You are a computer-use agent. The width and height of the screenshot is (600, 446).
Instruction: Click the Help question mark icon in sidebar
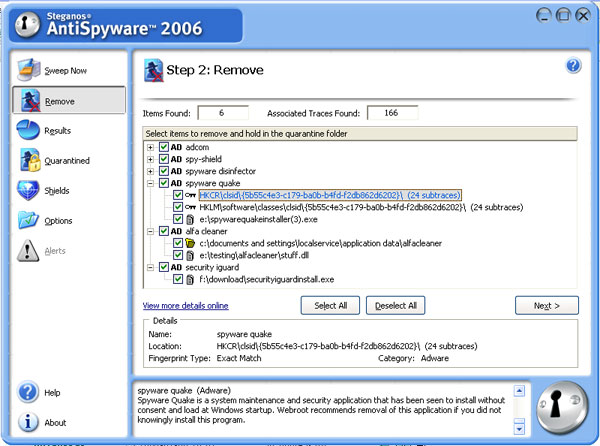click(x=28, y=392)
